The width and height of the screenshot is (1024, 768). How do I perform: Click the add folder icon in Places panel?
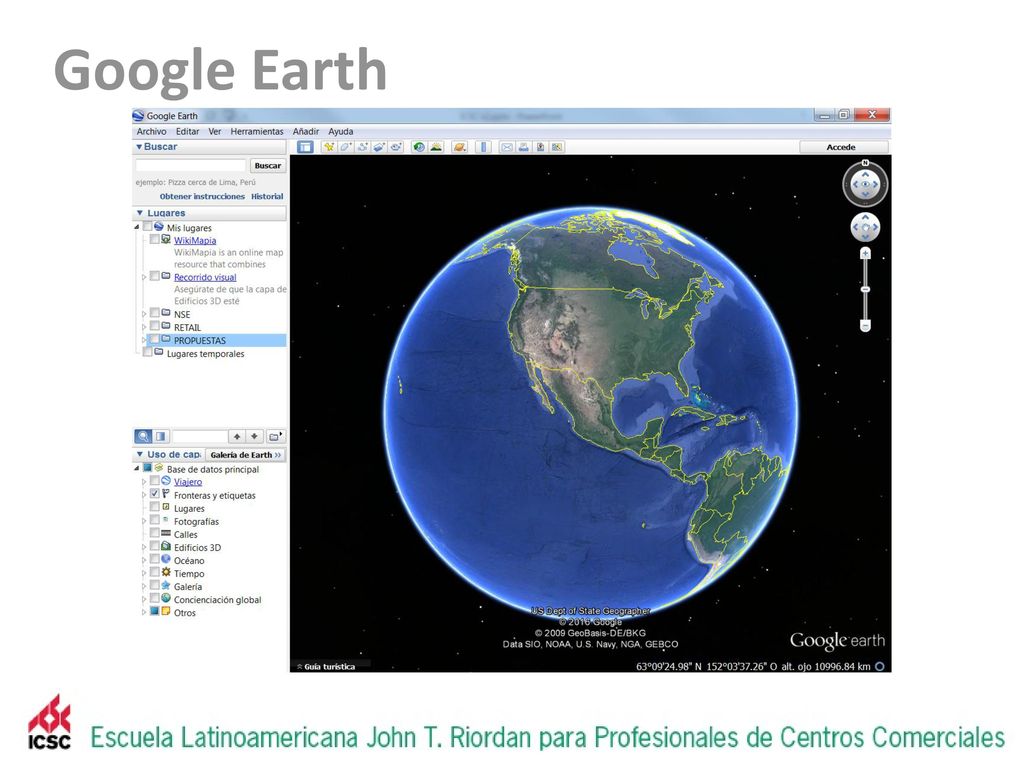pos(276,436)
